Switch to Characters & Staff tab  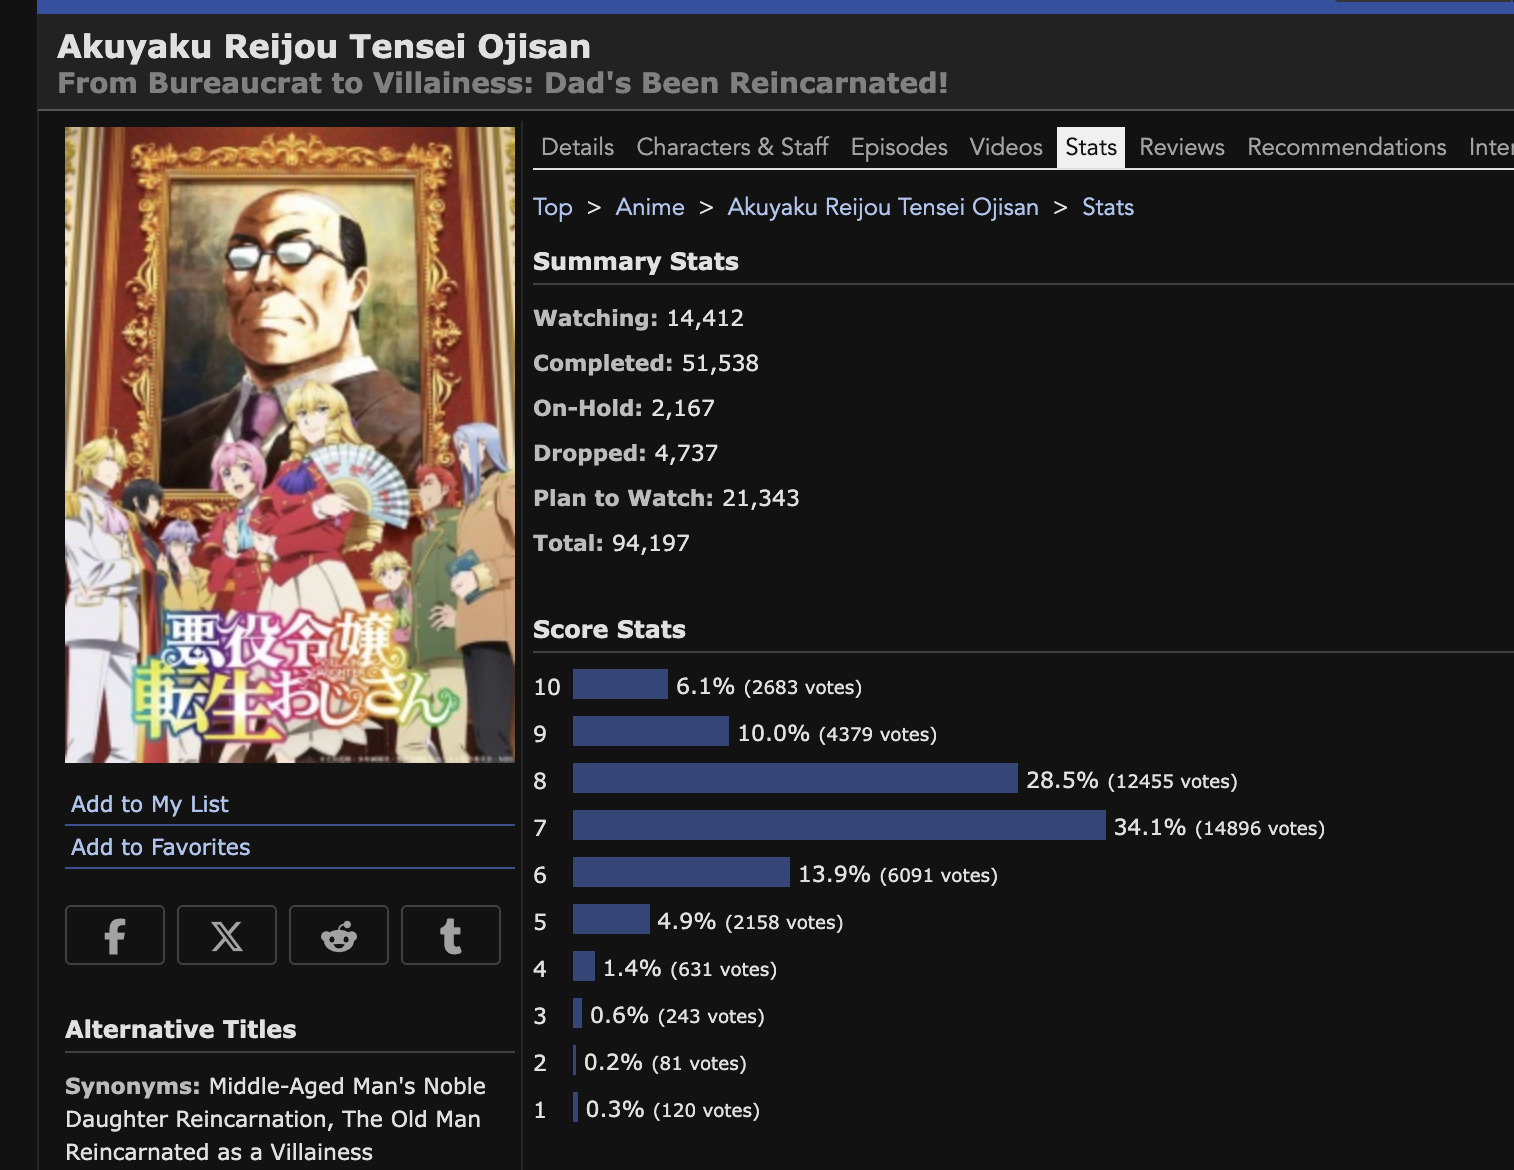click(x=732, y=147)
